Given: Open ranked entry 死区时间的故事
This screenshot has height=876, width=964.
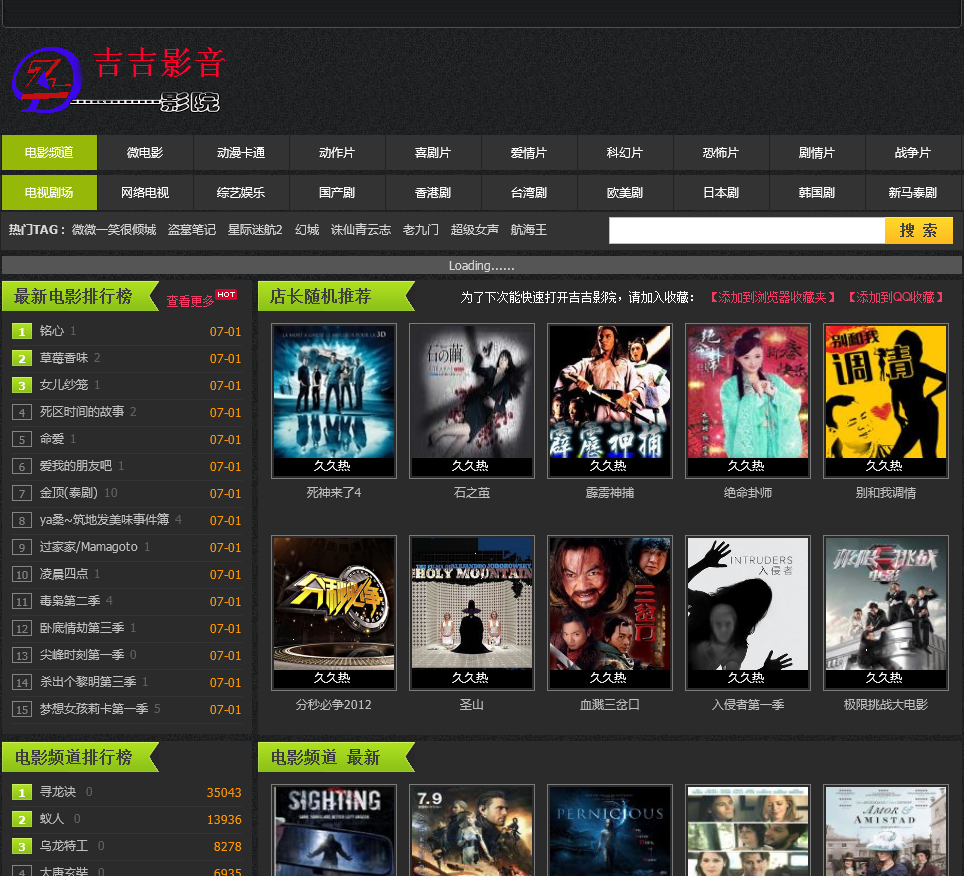Looking at the screenshot, I should [82, 412].
